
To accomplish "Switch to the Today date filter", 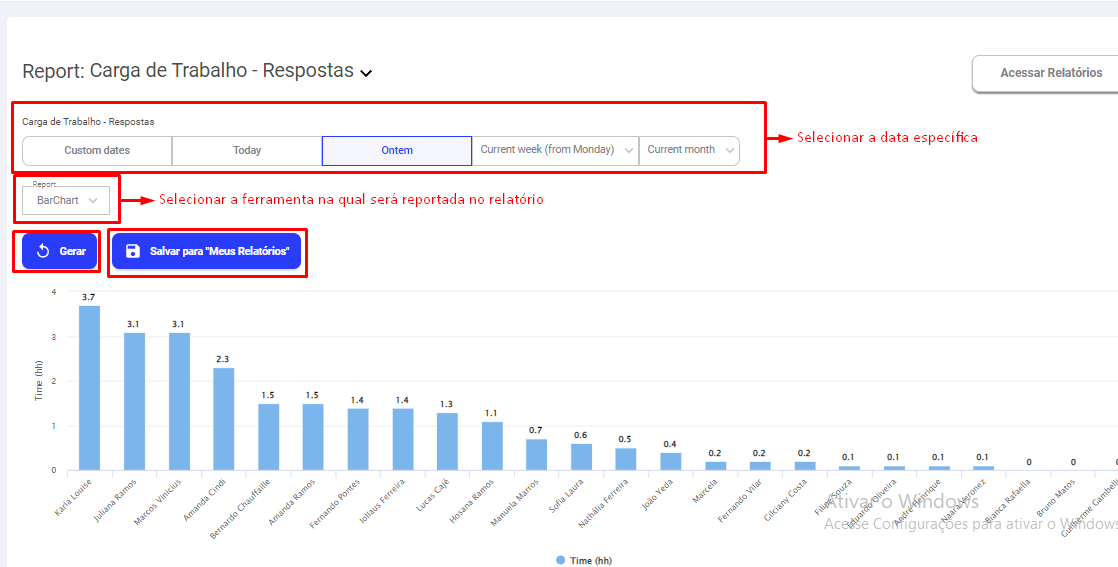I will [x=247, y=150].
